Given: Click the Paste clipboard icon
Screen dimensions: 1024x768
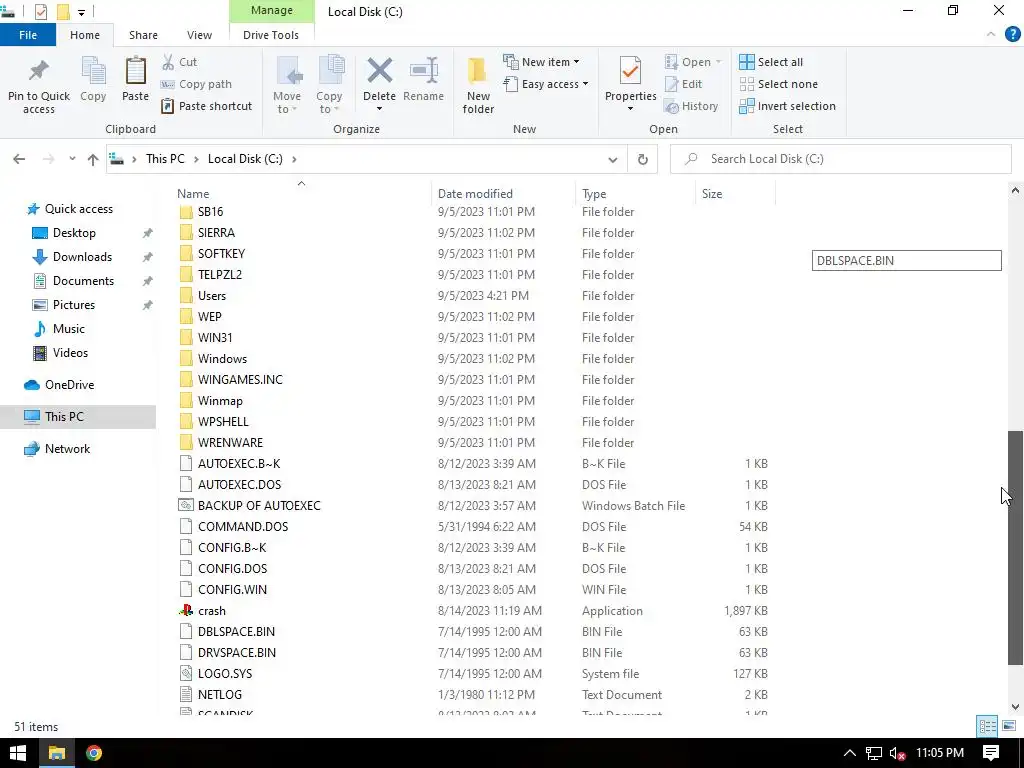Looking at the screenshot, I should click(135, 71).
